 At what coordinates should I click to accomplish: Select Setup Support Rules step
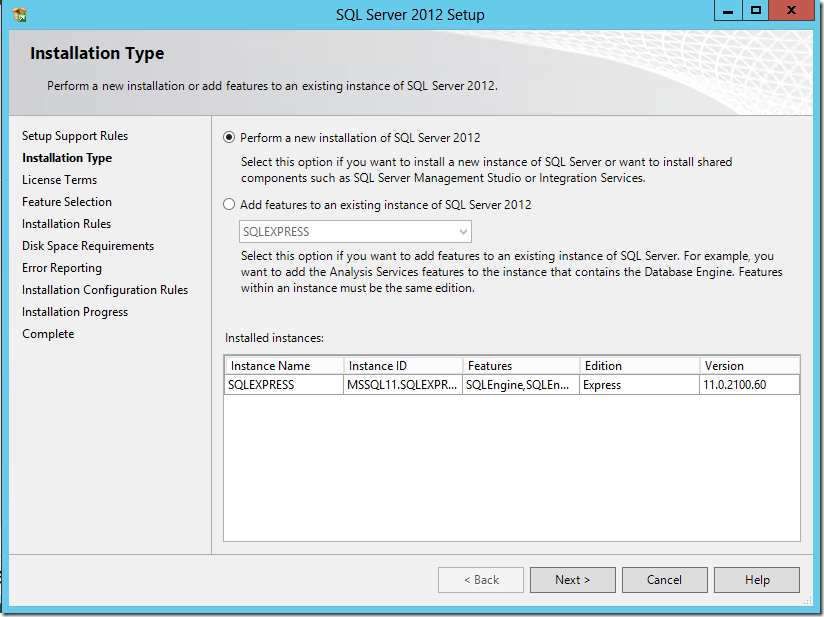(x=75, y=136)
